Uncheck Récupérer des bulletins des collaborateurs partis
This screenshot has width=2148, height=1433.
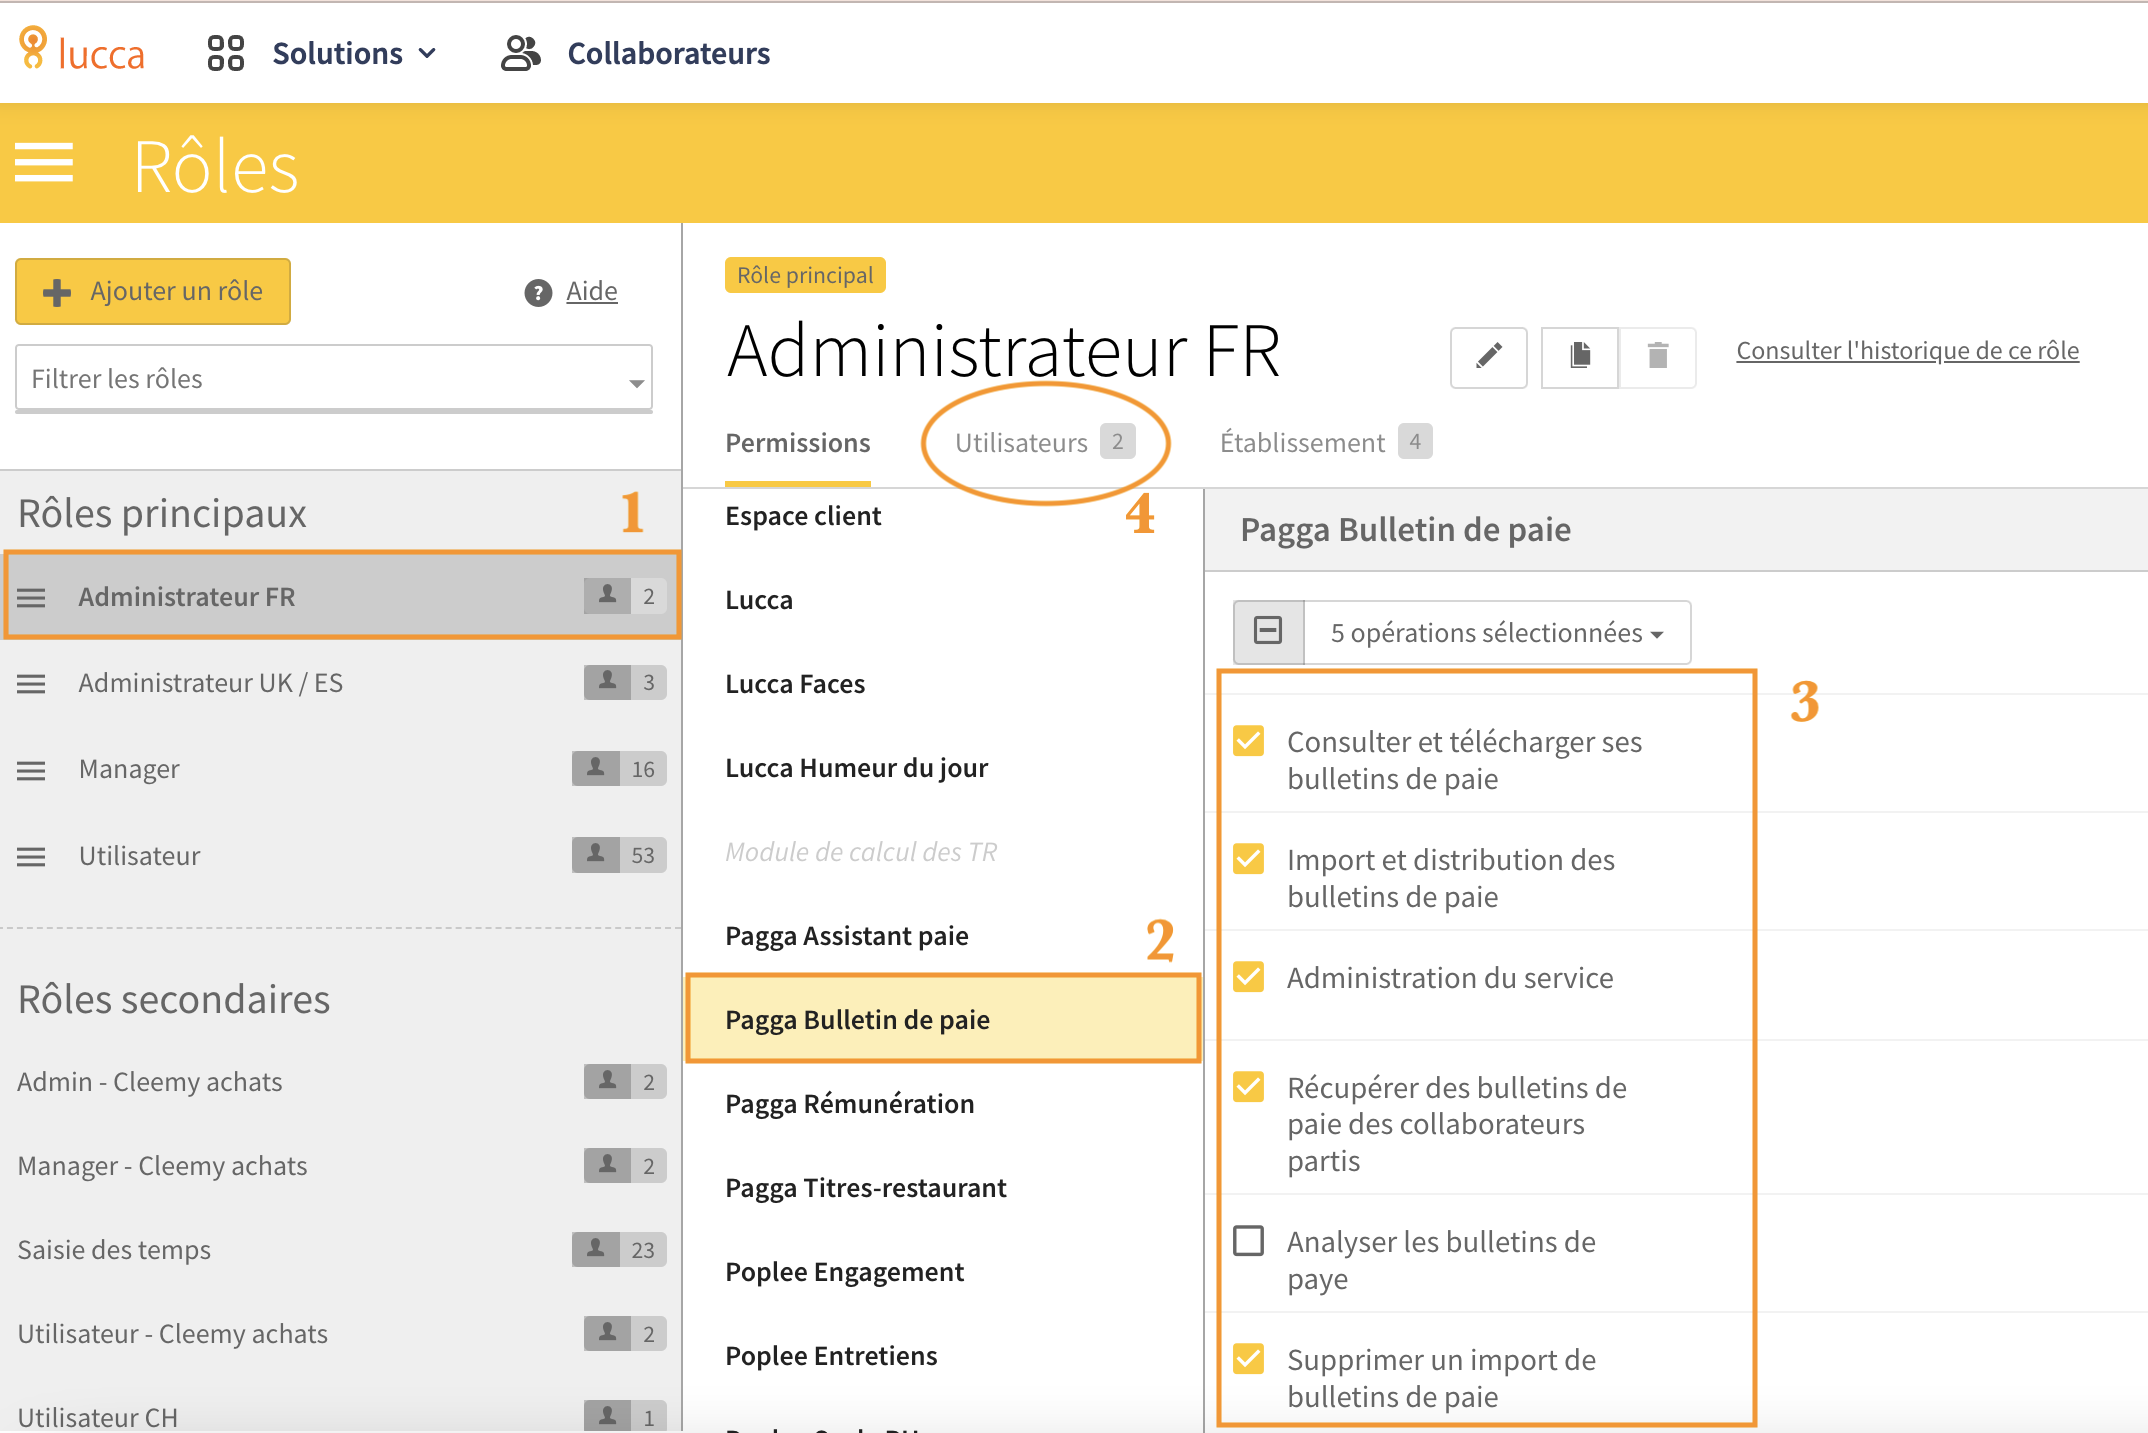[1249, 1086]
